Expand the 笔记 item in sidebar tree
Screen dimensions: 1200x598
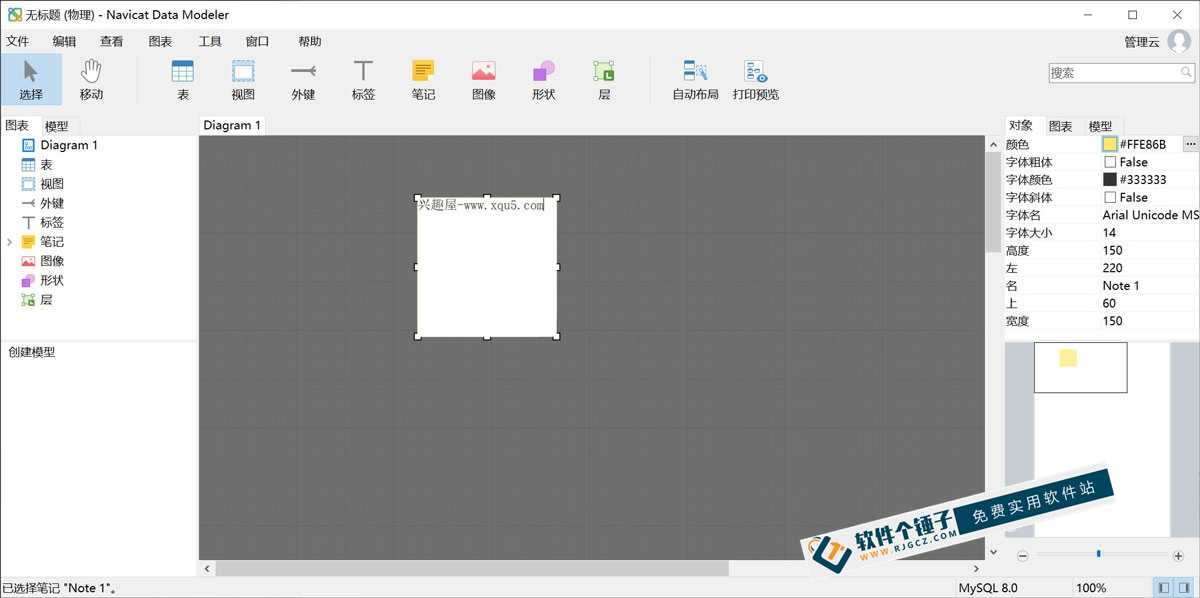tap(10, 241)
